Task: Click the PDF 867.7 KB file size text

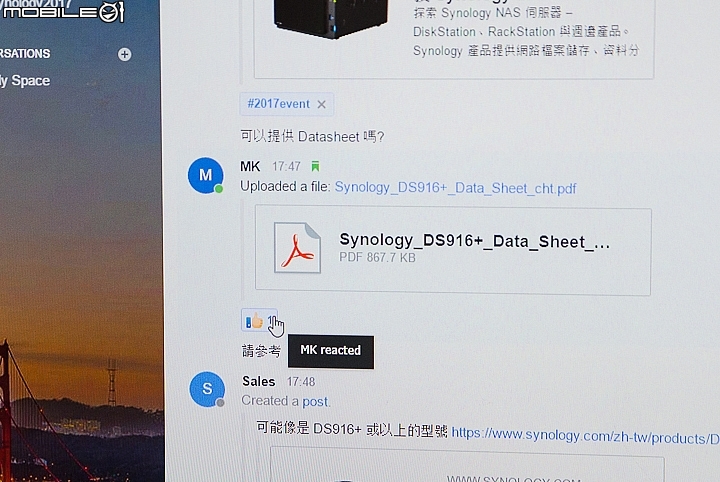Action: [x=377, y=258]
